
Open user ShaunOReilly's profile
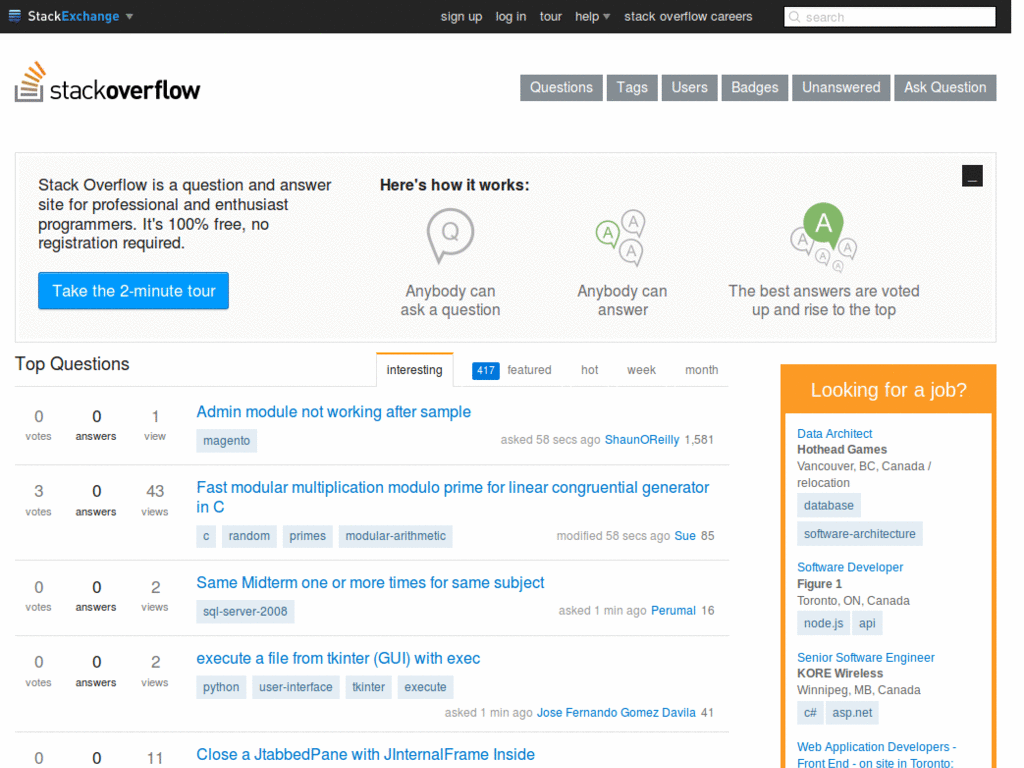tap(641, 440)
